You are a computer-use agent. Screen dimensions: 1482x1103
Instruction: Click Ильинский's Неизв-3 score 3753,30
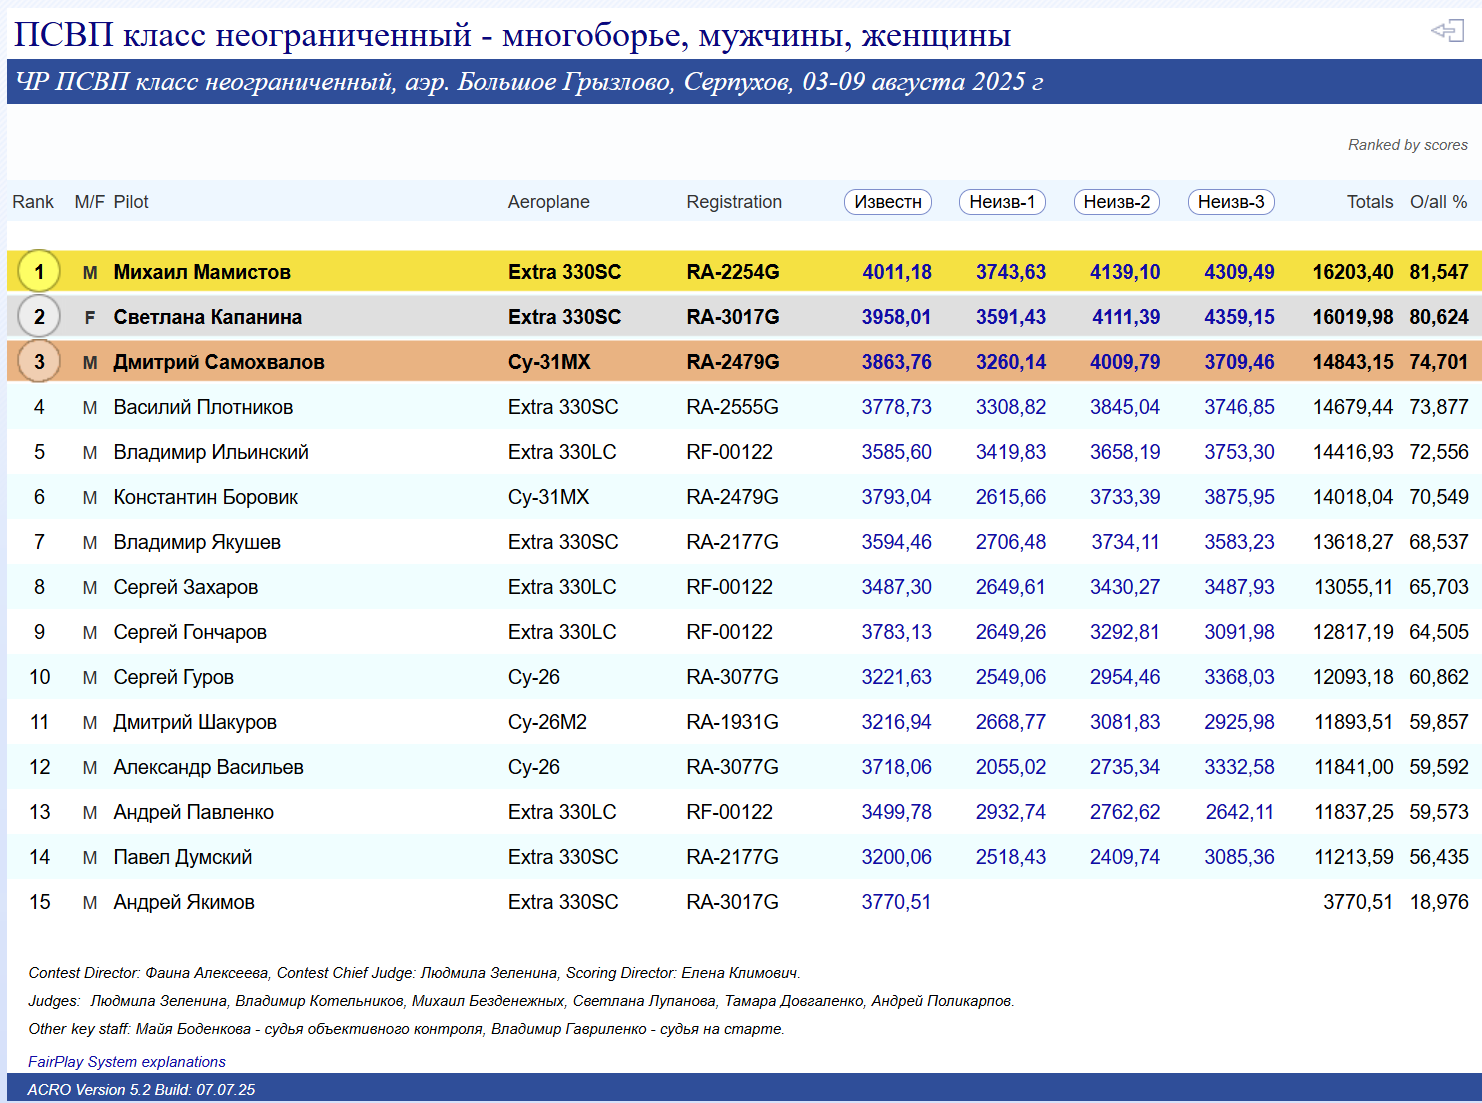[x=1239, y=452]
